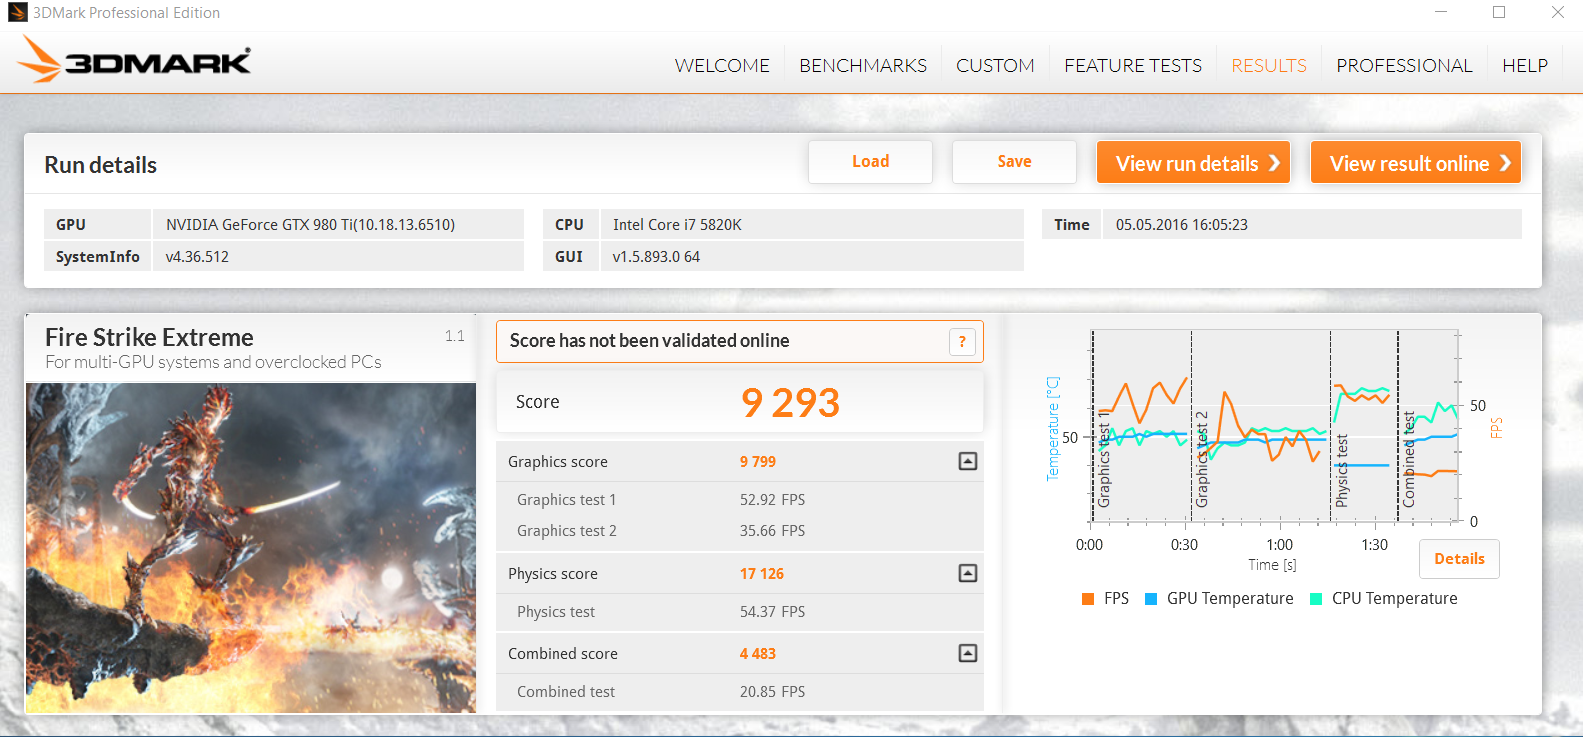Click the overall score 9 293
The width and height of the screenshot is (1583, 737).
(790, 402)
